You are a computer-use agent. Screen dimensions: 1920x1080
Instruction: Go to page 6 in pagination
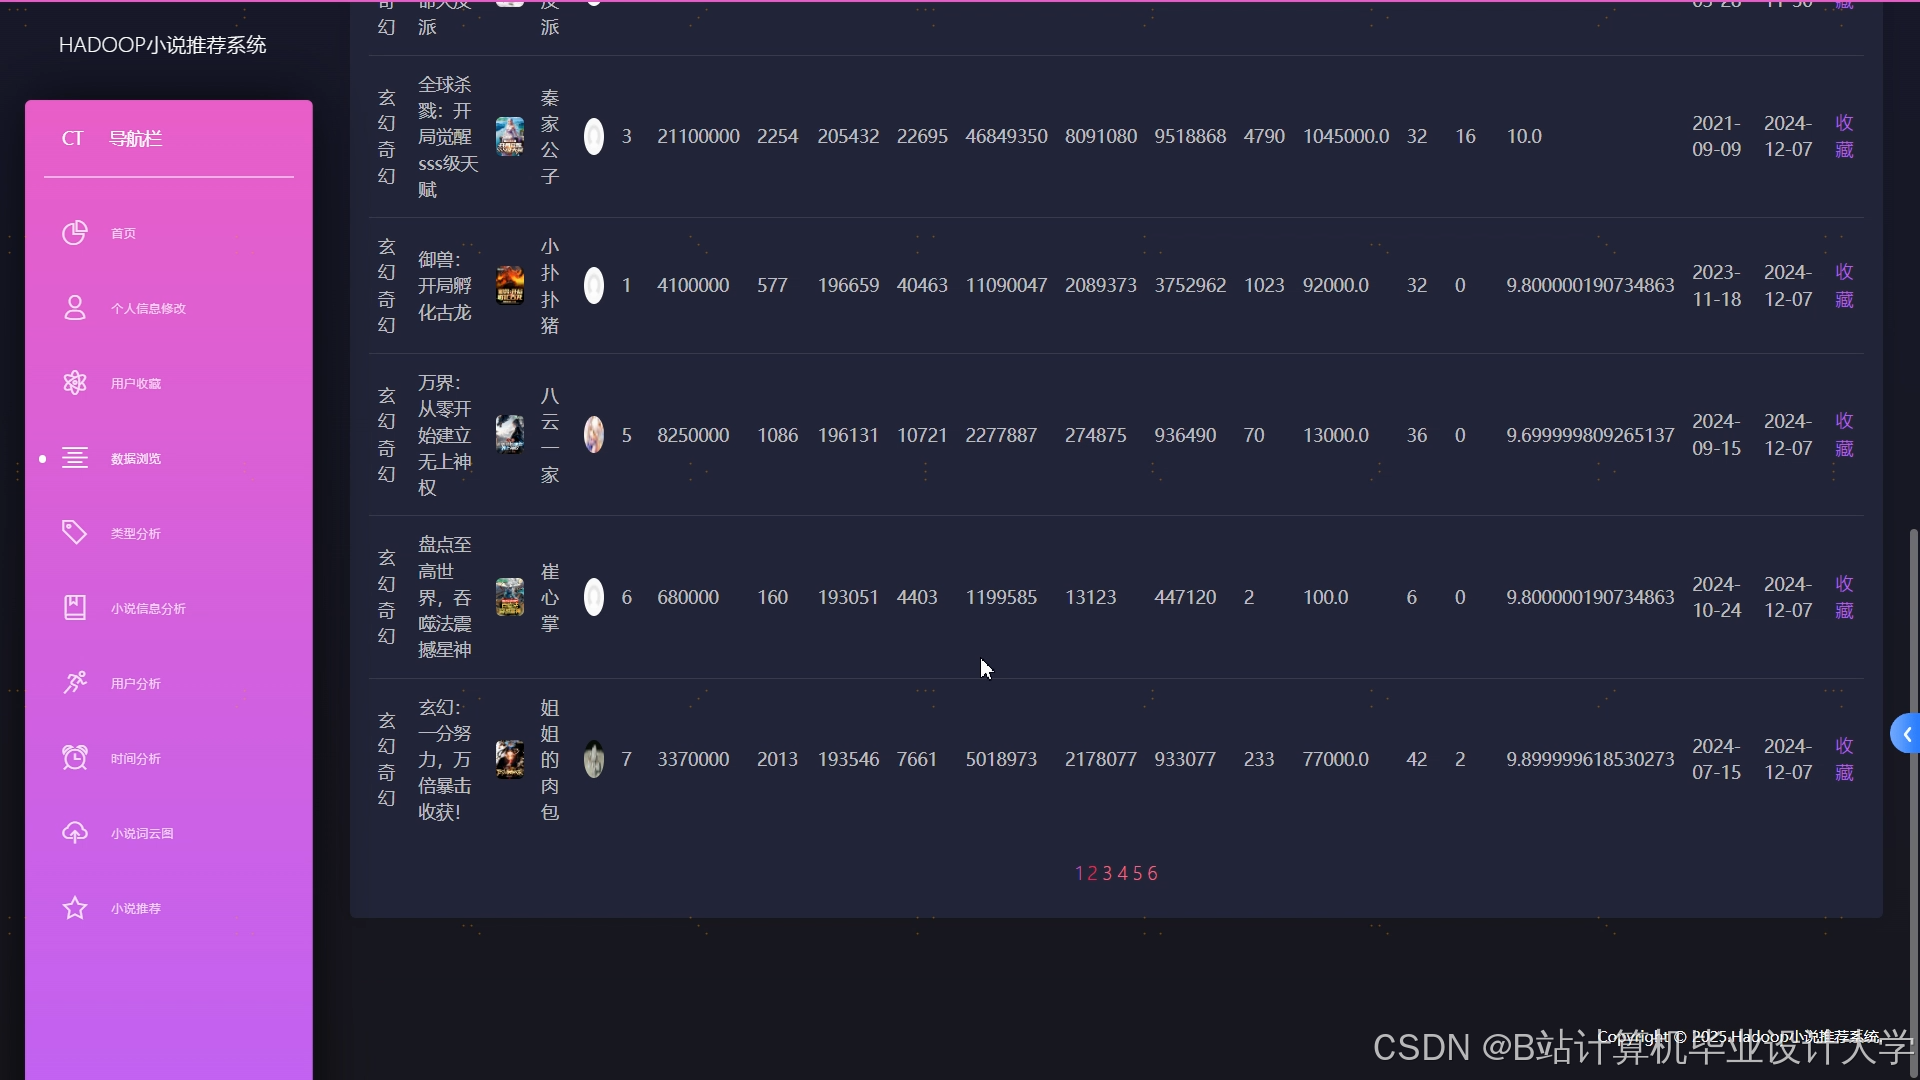click(1152, 874)
